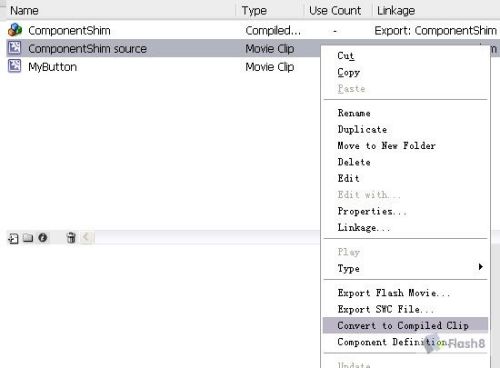Click the Delete trash can icon
500x368 pixels.
click(x=71, y=238)
